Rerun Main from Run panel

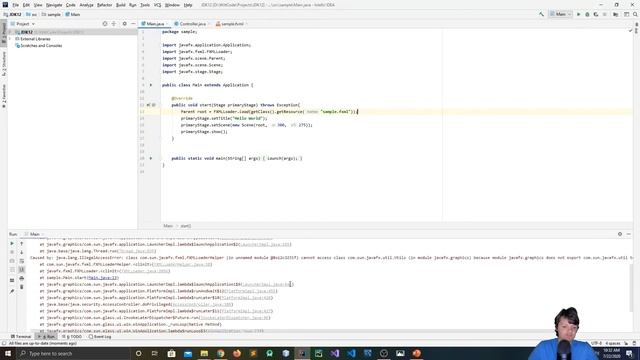tap(12, 243)
